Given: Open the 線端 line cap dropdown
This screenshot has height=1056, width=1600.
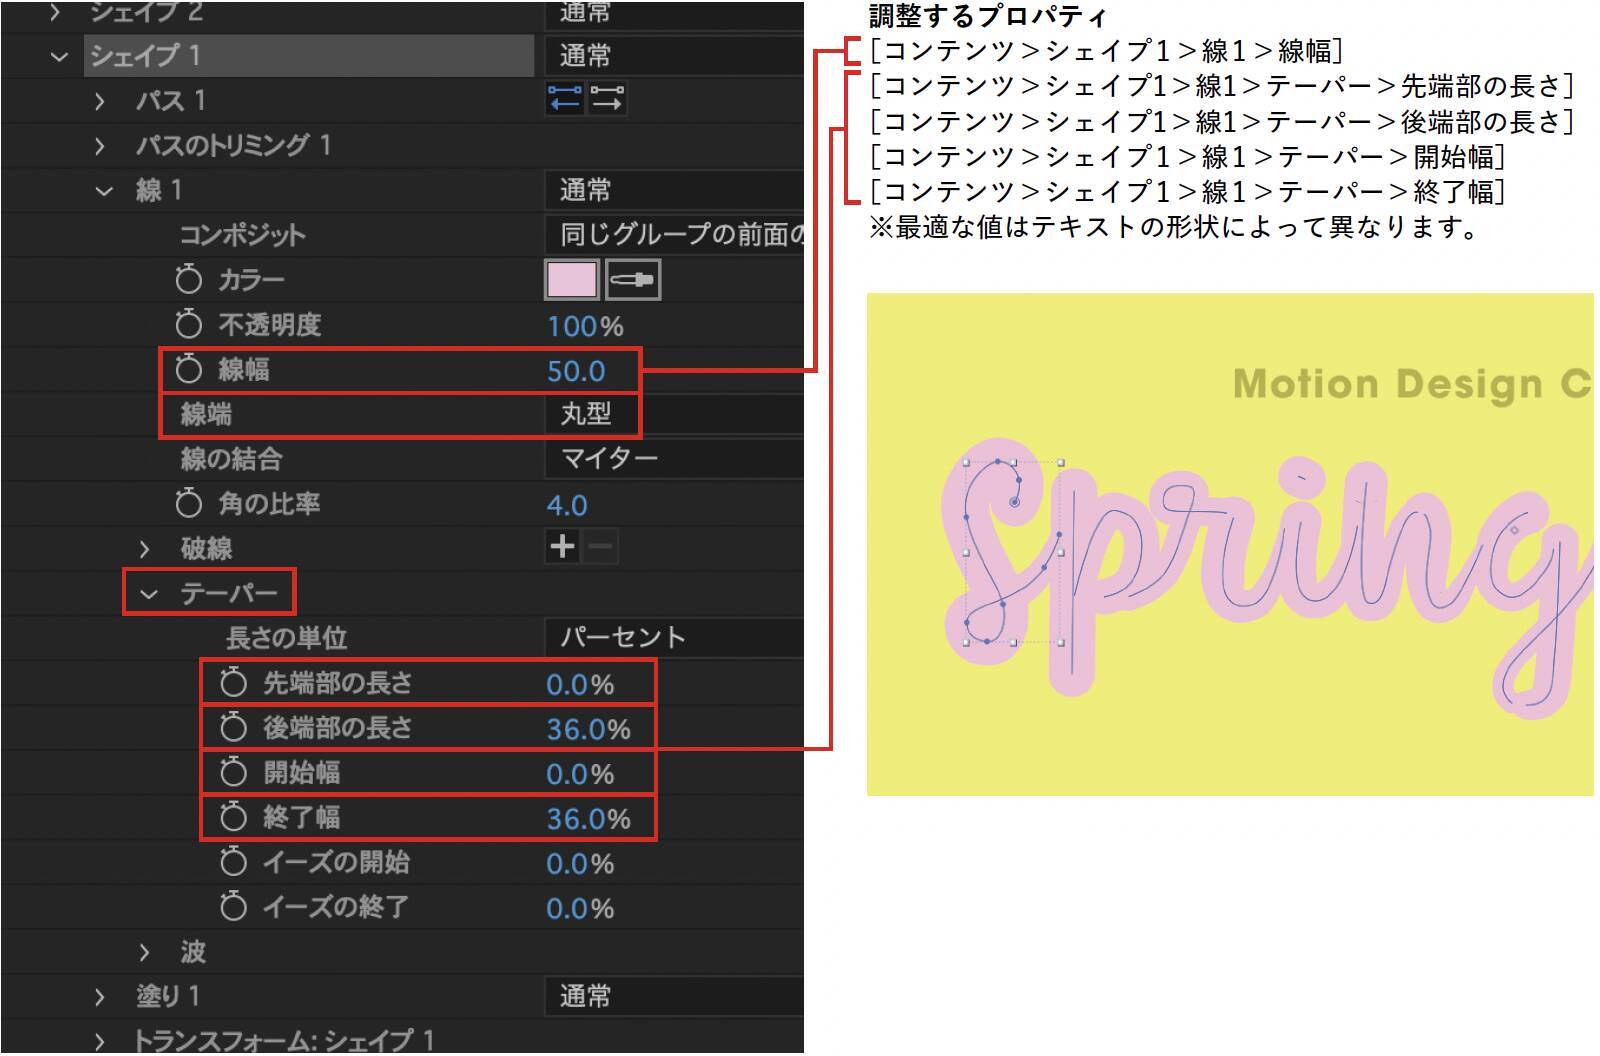Looking at the screenshot, I should coord(674,413).
